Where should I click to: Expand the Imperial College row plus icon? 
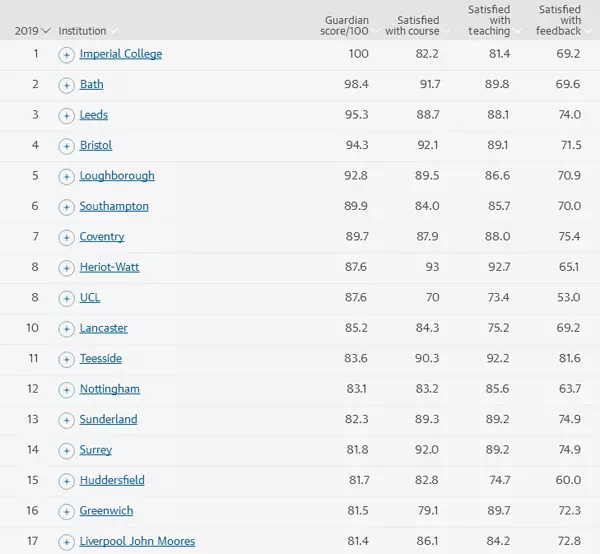pyautogui.click(x=66, y=54)
